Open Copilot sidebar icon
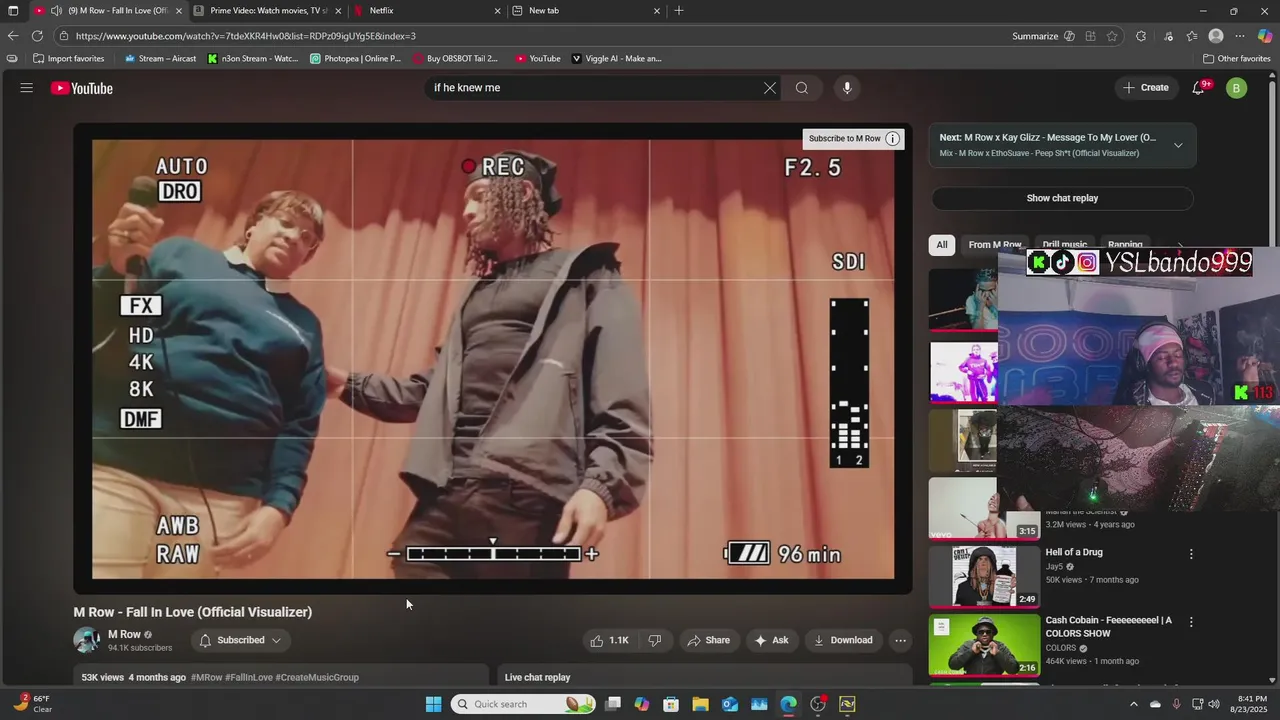 [1265, 36]
